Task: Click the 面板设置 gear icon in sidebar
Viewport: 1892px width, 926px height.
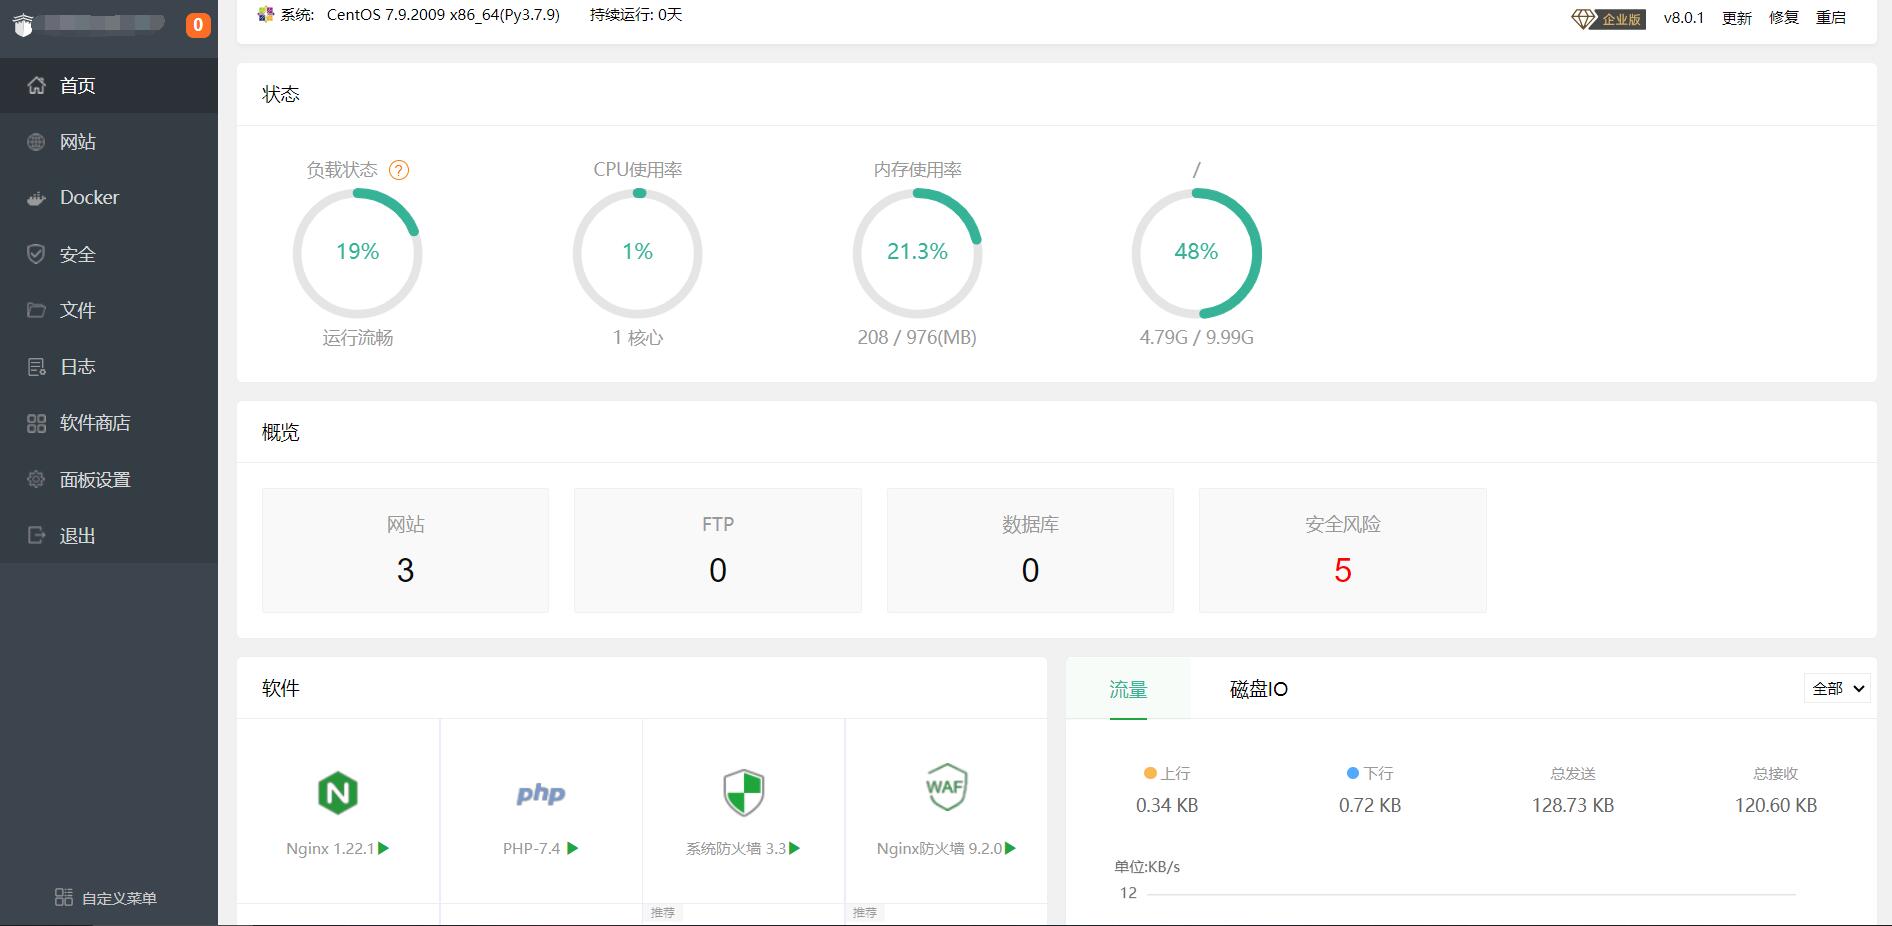Action: (36, 479)
